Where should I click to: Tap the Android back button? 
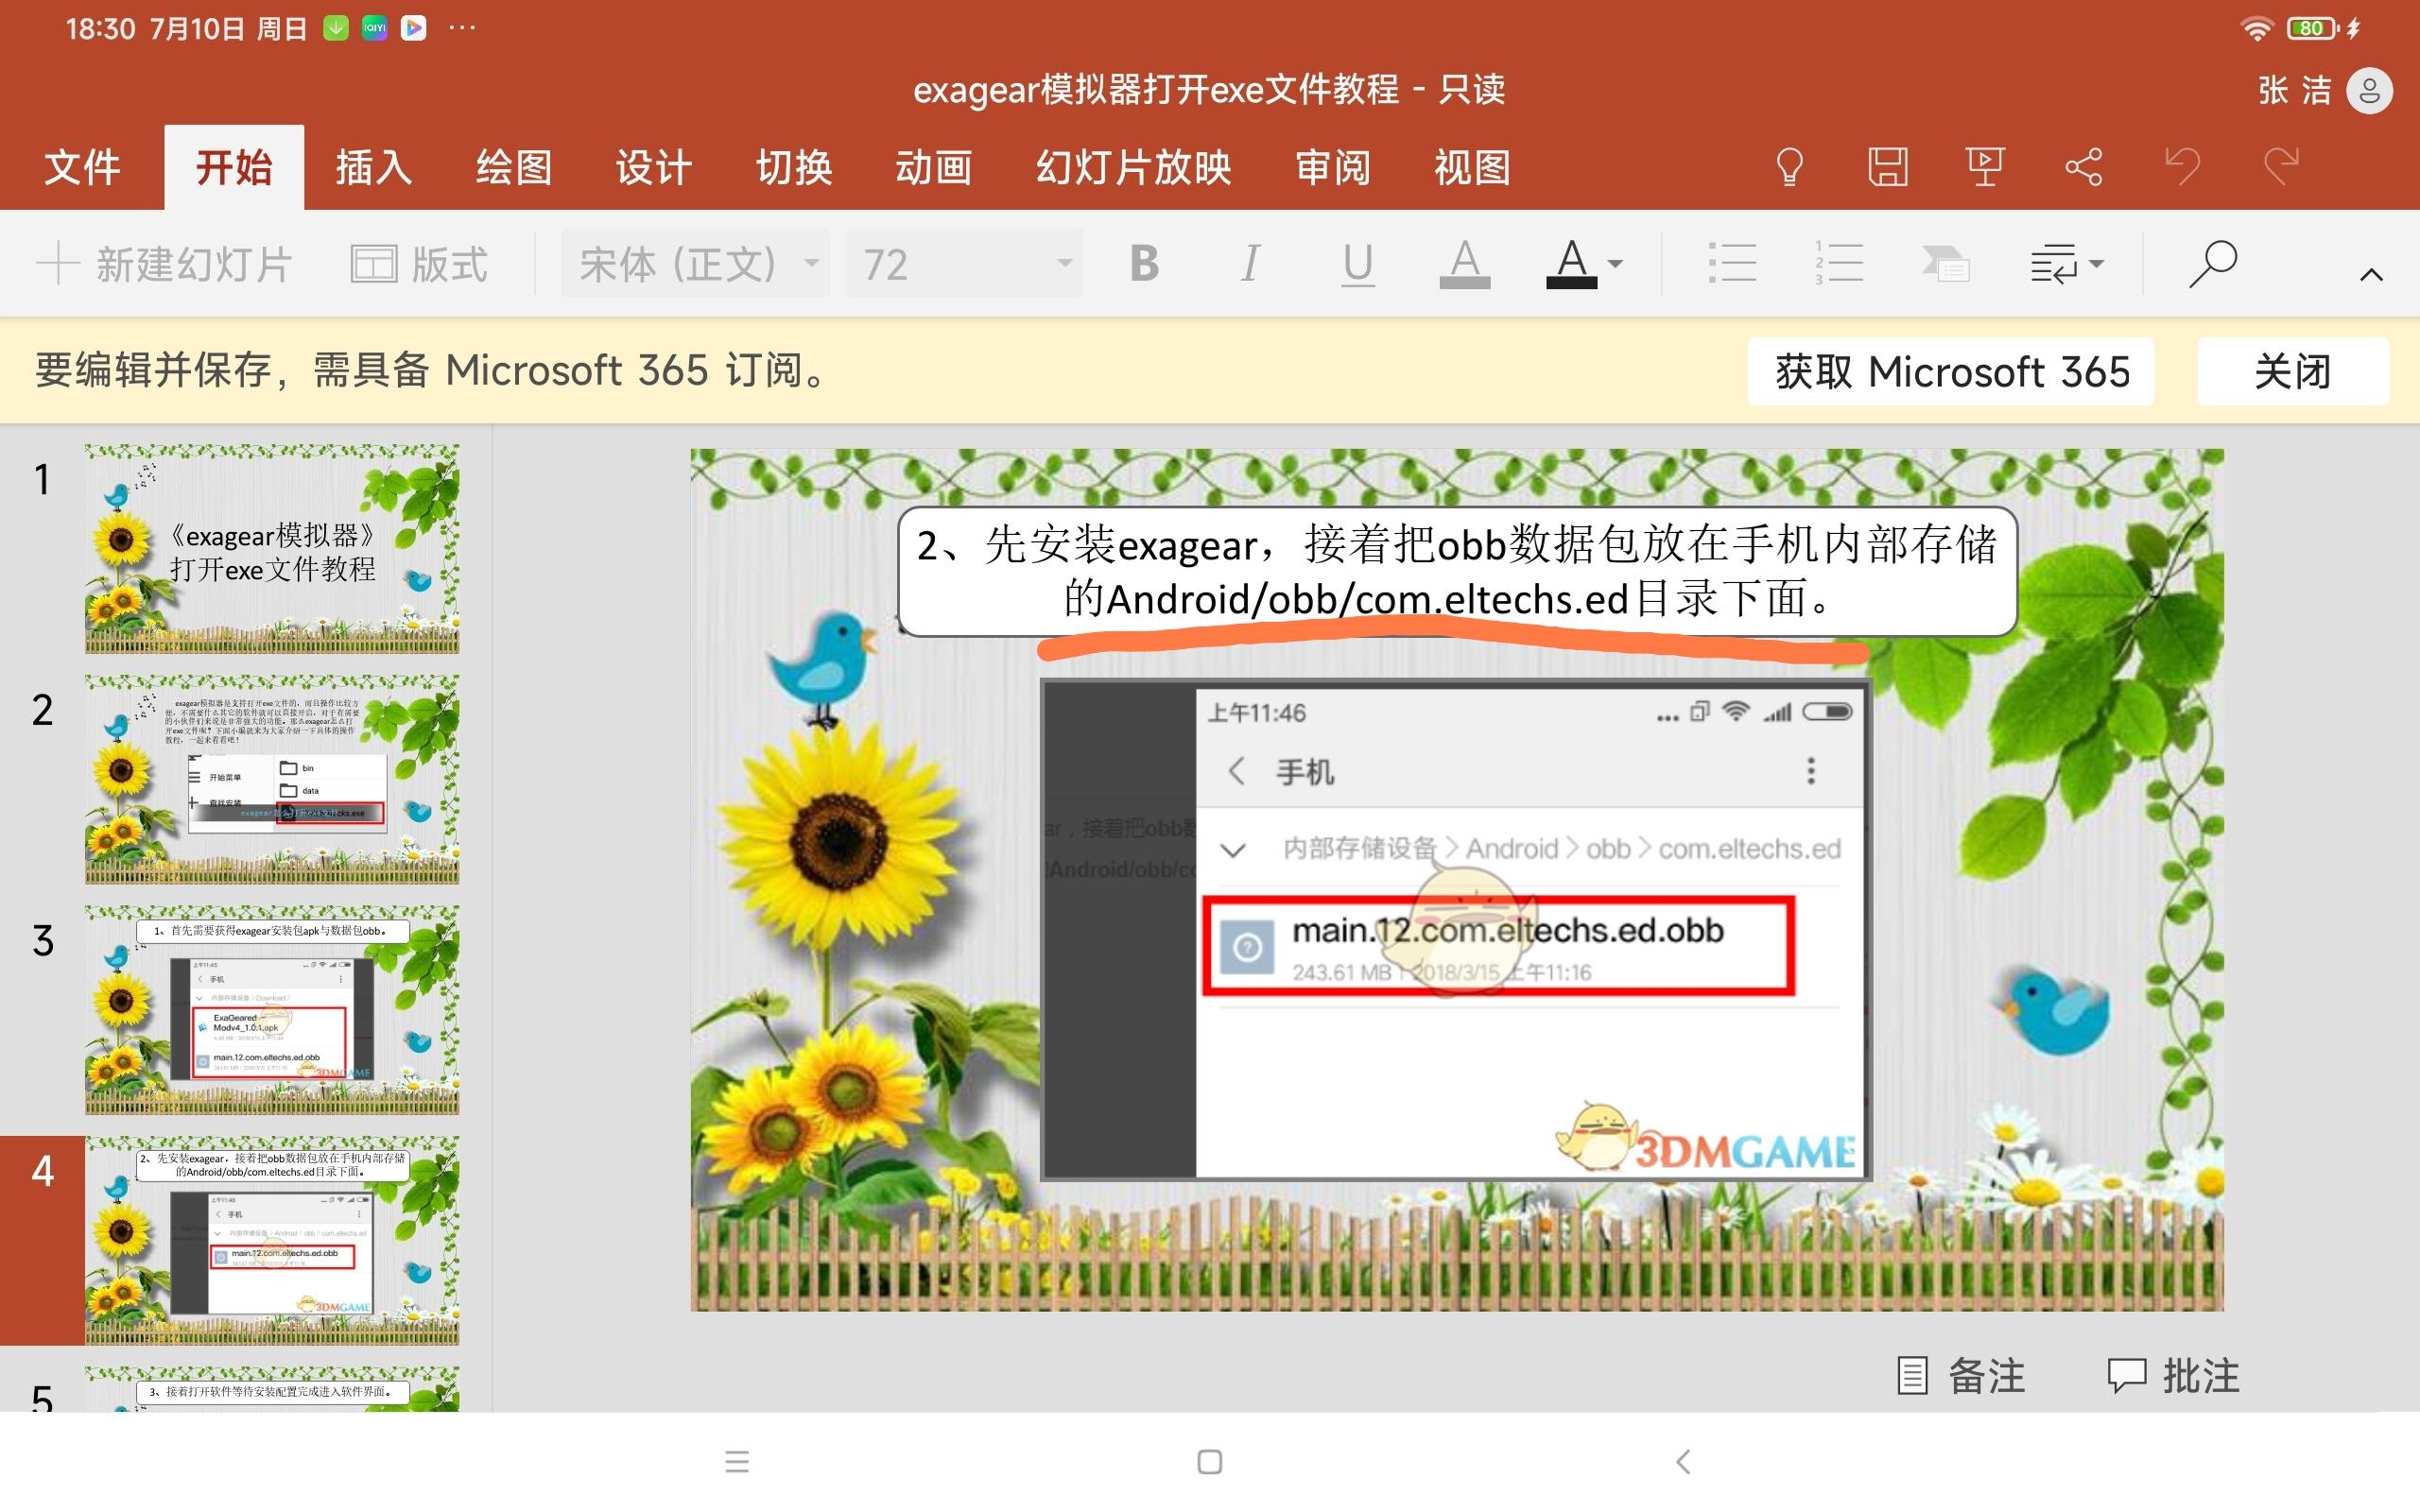click(1683, 1462)
